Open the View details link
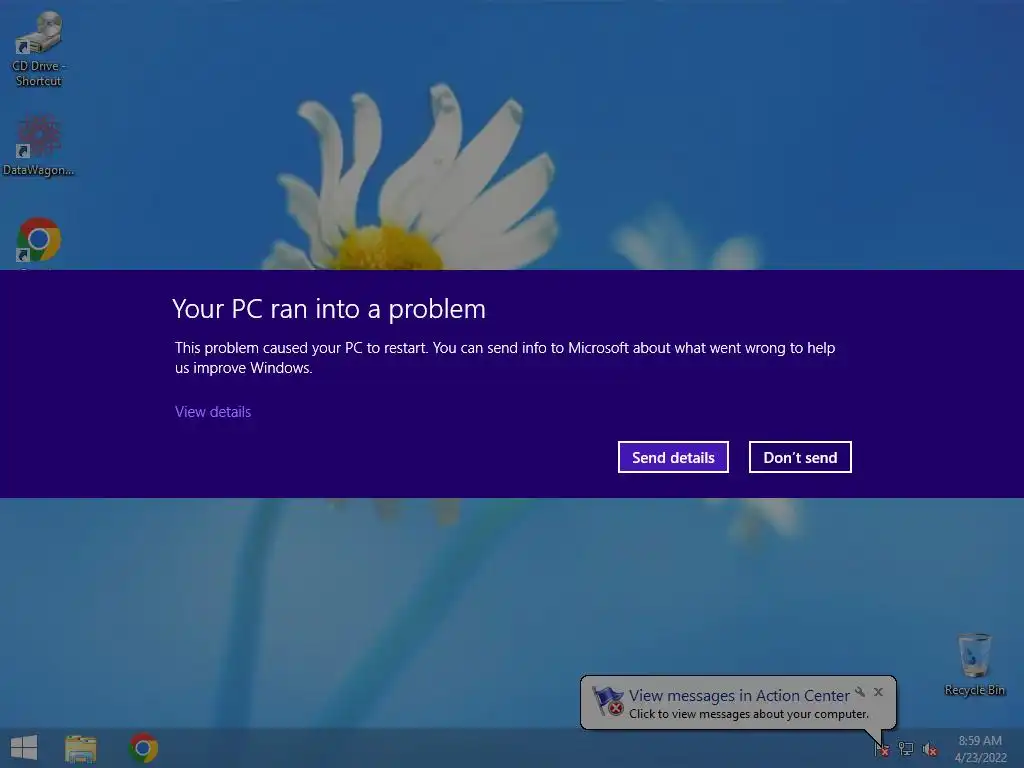The height and width of the screenshot is (768, 1024). (213, 411)
